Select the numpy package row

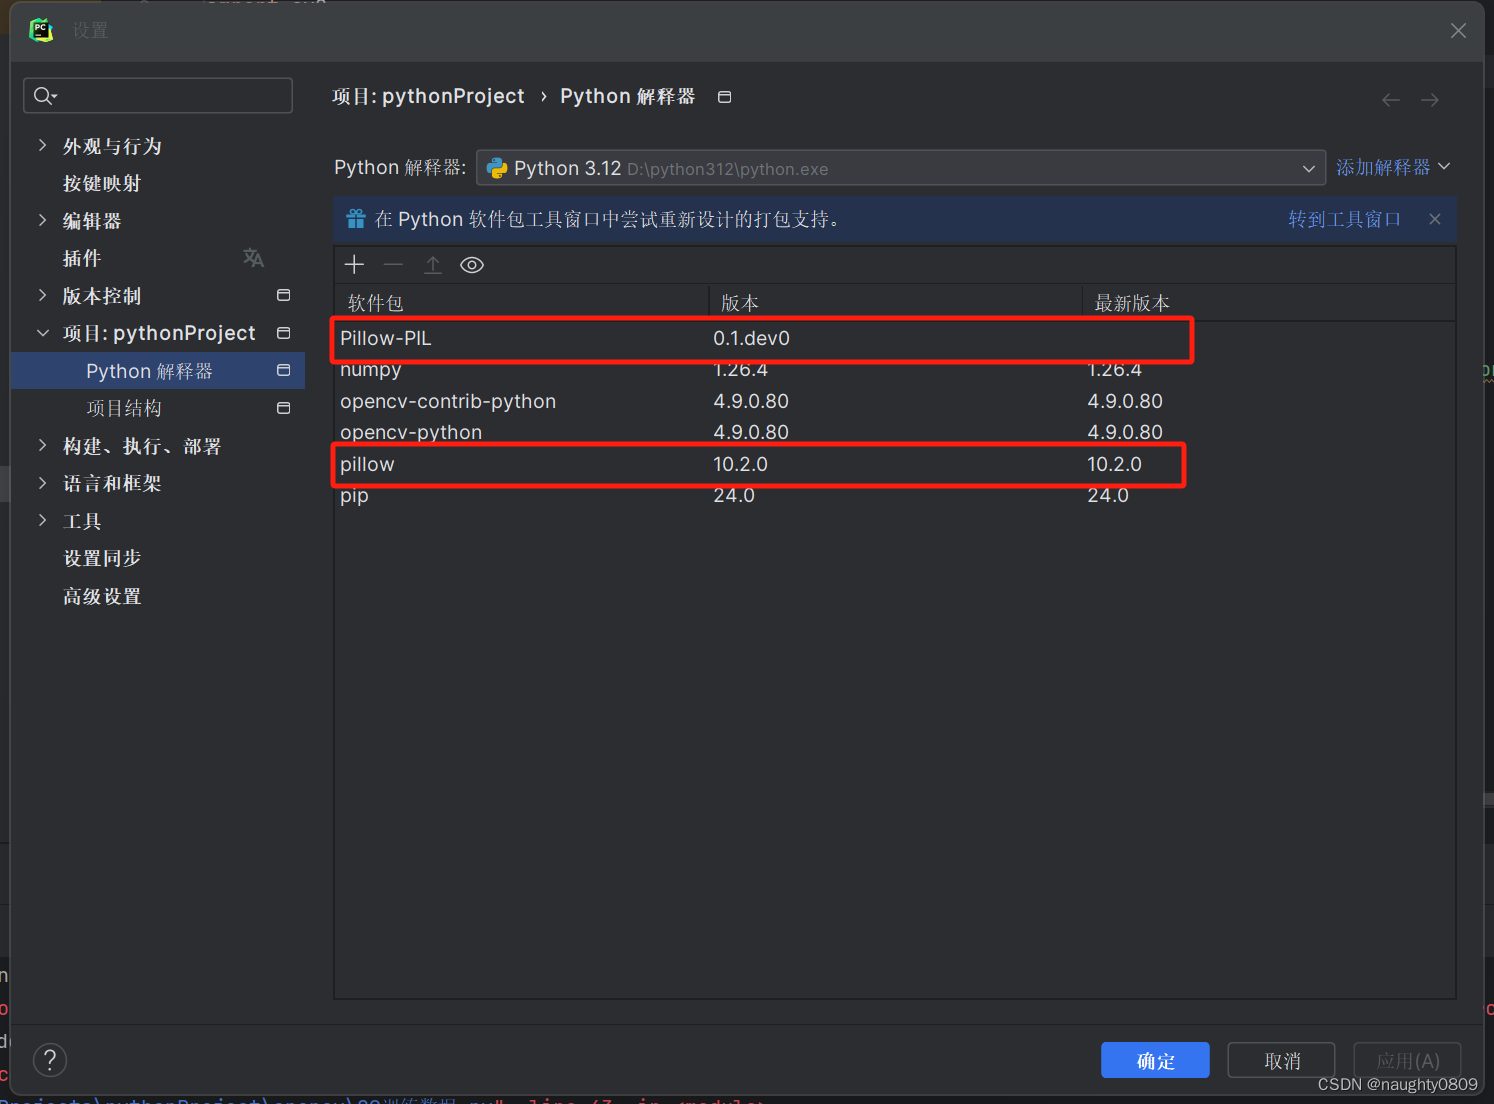895,370
